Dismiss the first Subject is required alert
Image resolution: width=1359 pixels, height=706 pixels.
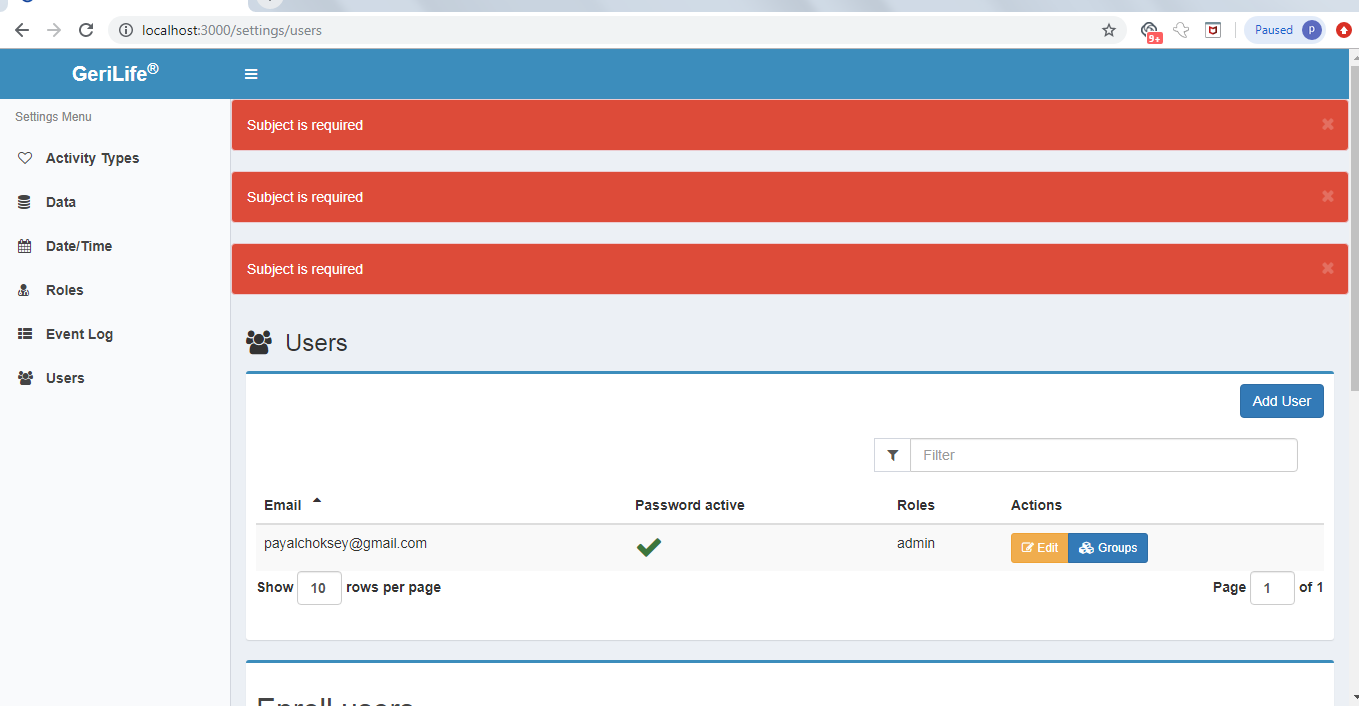(x=1327, y=124)
